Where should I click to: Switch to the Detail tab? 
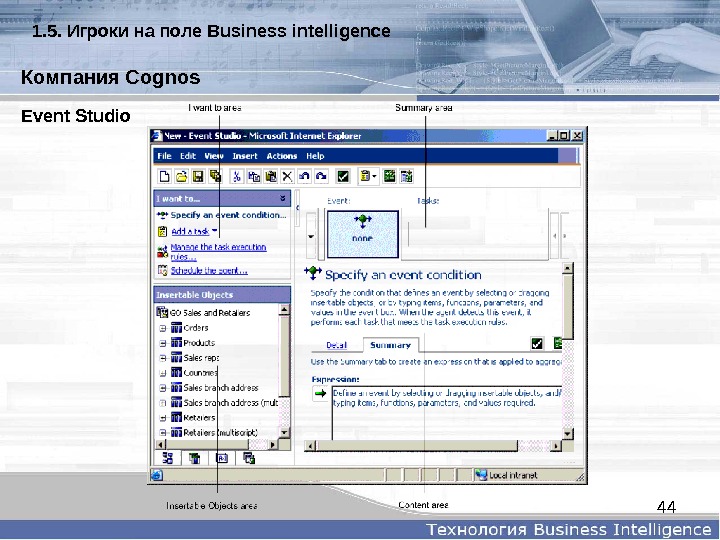click(x=336, y=345)
